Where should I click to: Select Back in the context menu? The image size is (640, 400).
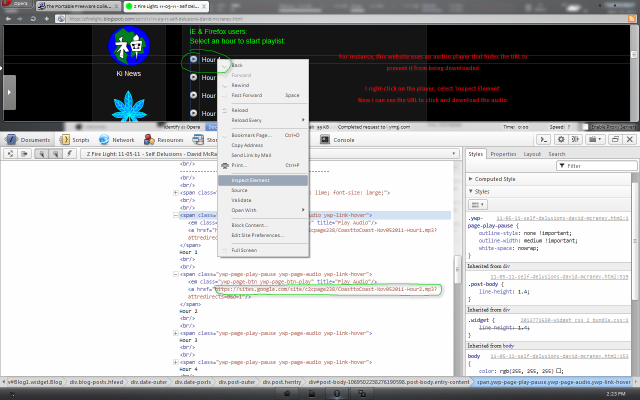(263, 65)
